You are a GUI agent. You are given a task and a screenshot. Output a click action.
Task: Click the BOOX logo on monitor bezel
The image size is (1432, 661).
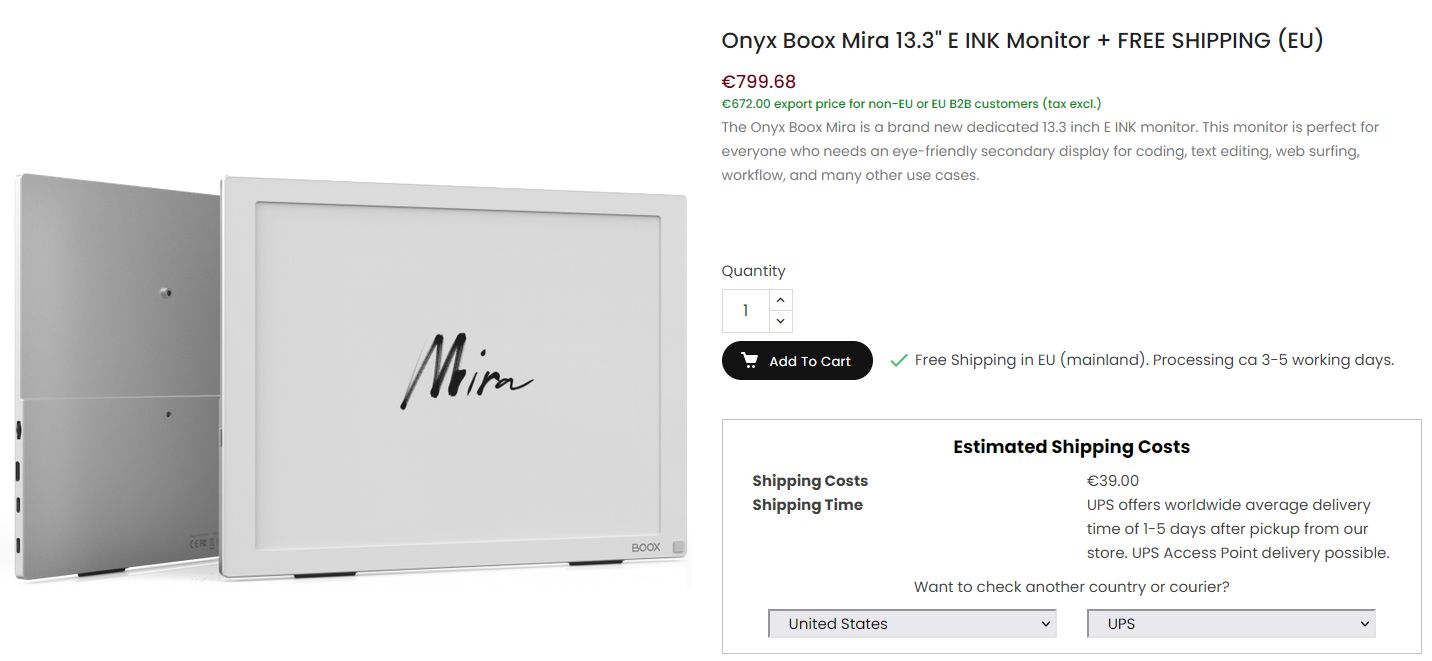[x=646, y=548]
